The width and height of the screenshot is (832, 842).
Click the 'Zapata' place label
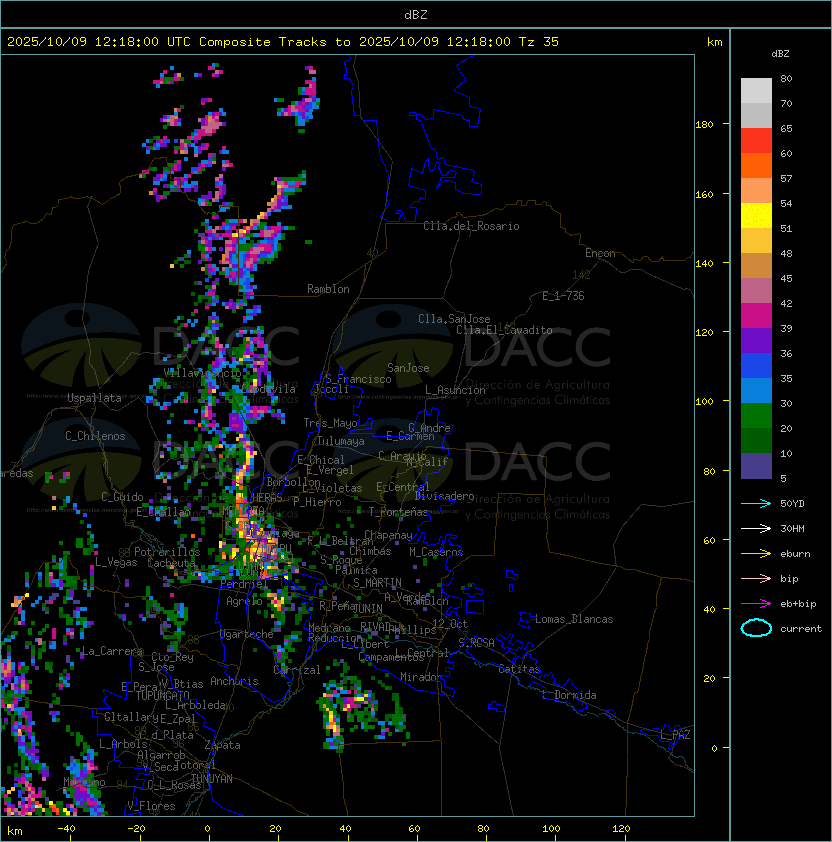click(222, 745)
